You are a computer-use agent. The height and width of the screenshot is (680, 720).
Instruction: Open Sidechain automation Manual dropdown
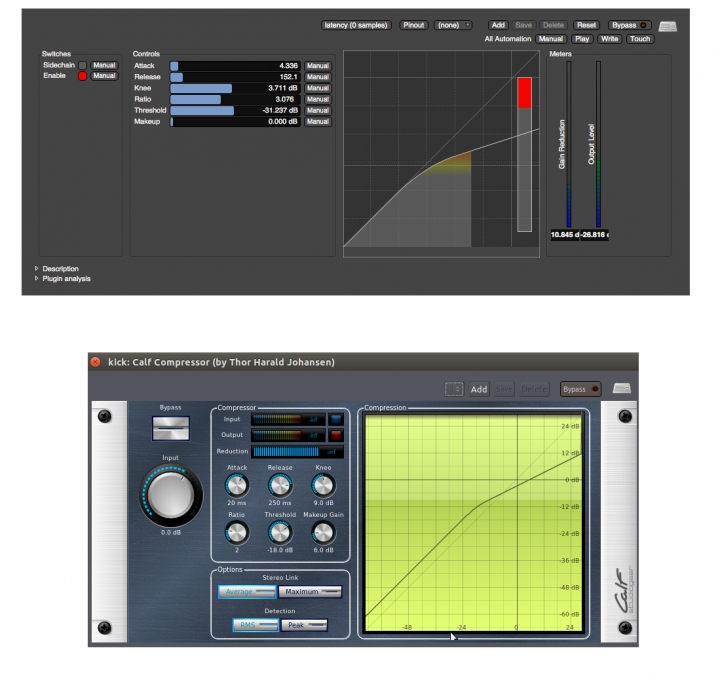click(104, 65)
